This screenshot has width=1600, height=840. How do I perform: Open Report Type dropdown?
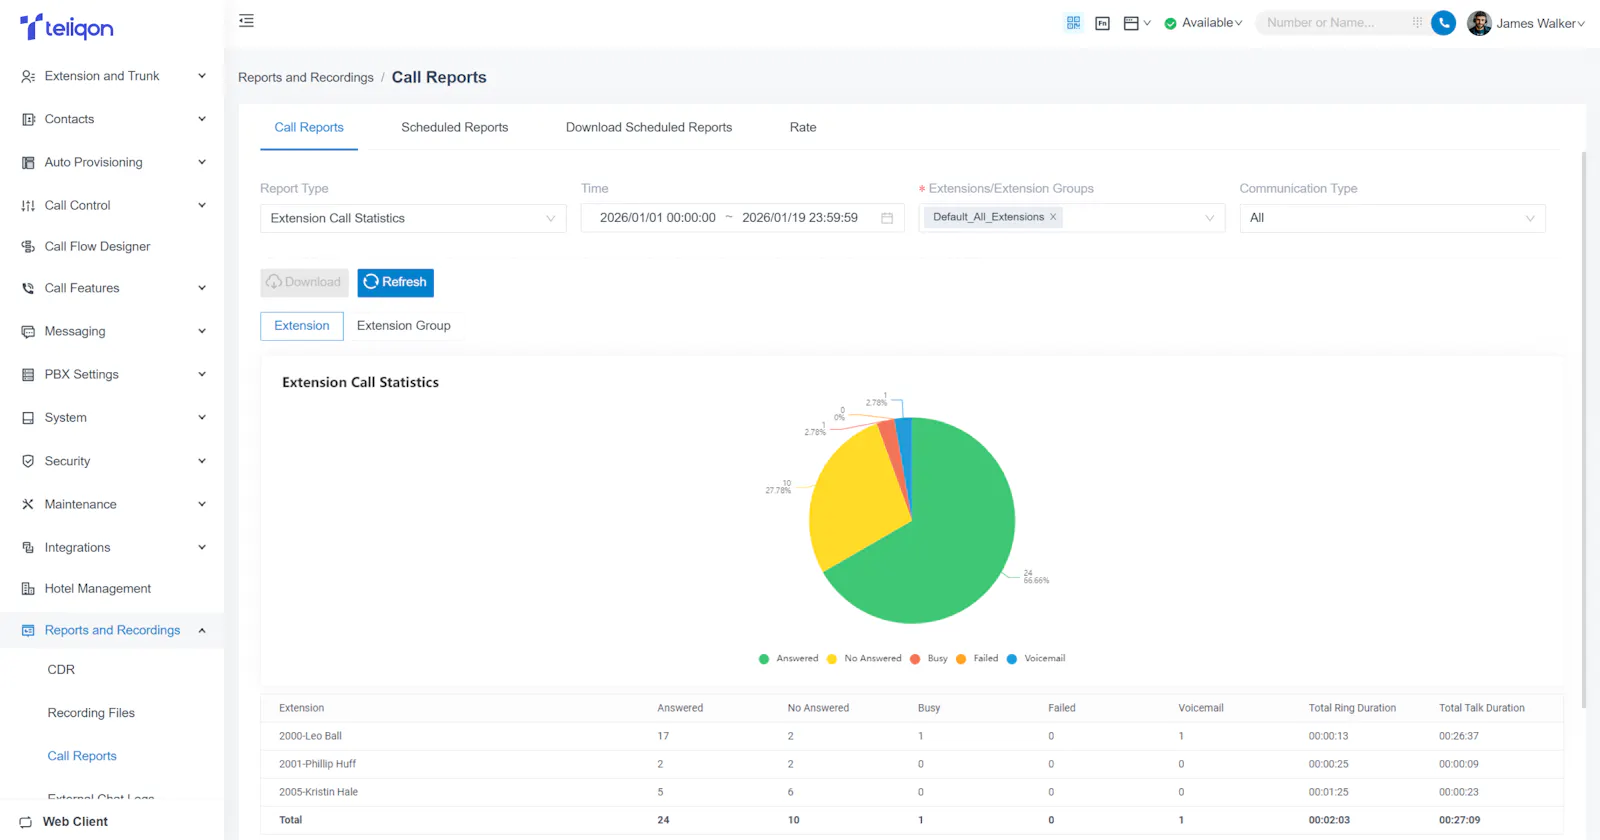click(413, 218)
